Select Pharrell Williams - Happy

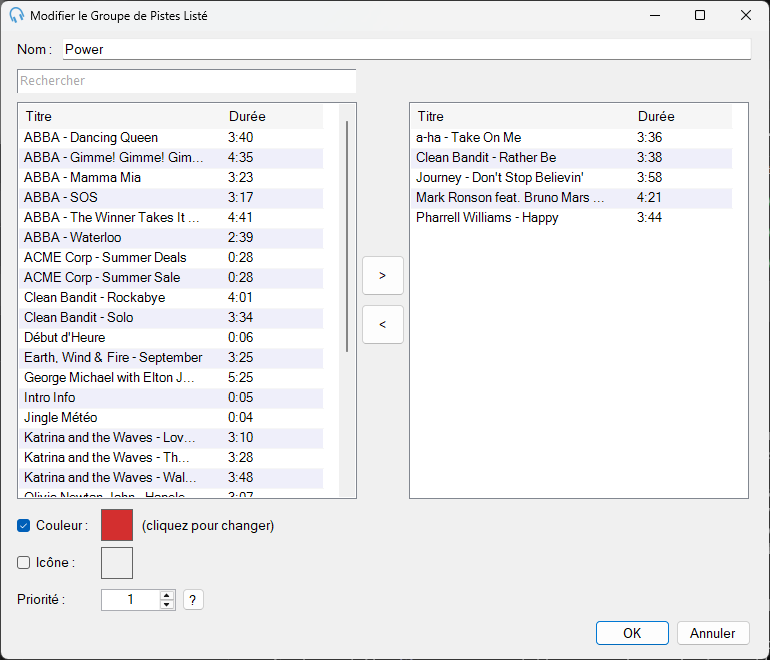point(572,218)
